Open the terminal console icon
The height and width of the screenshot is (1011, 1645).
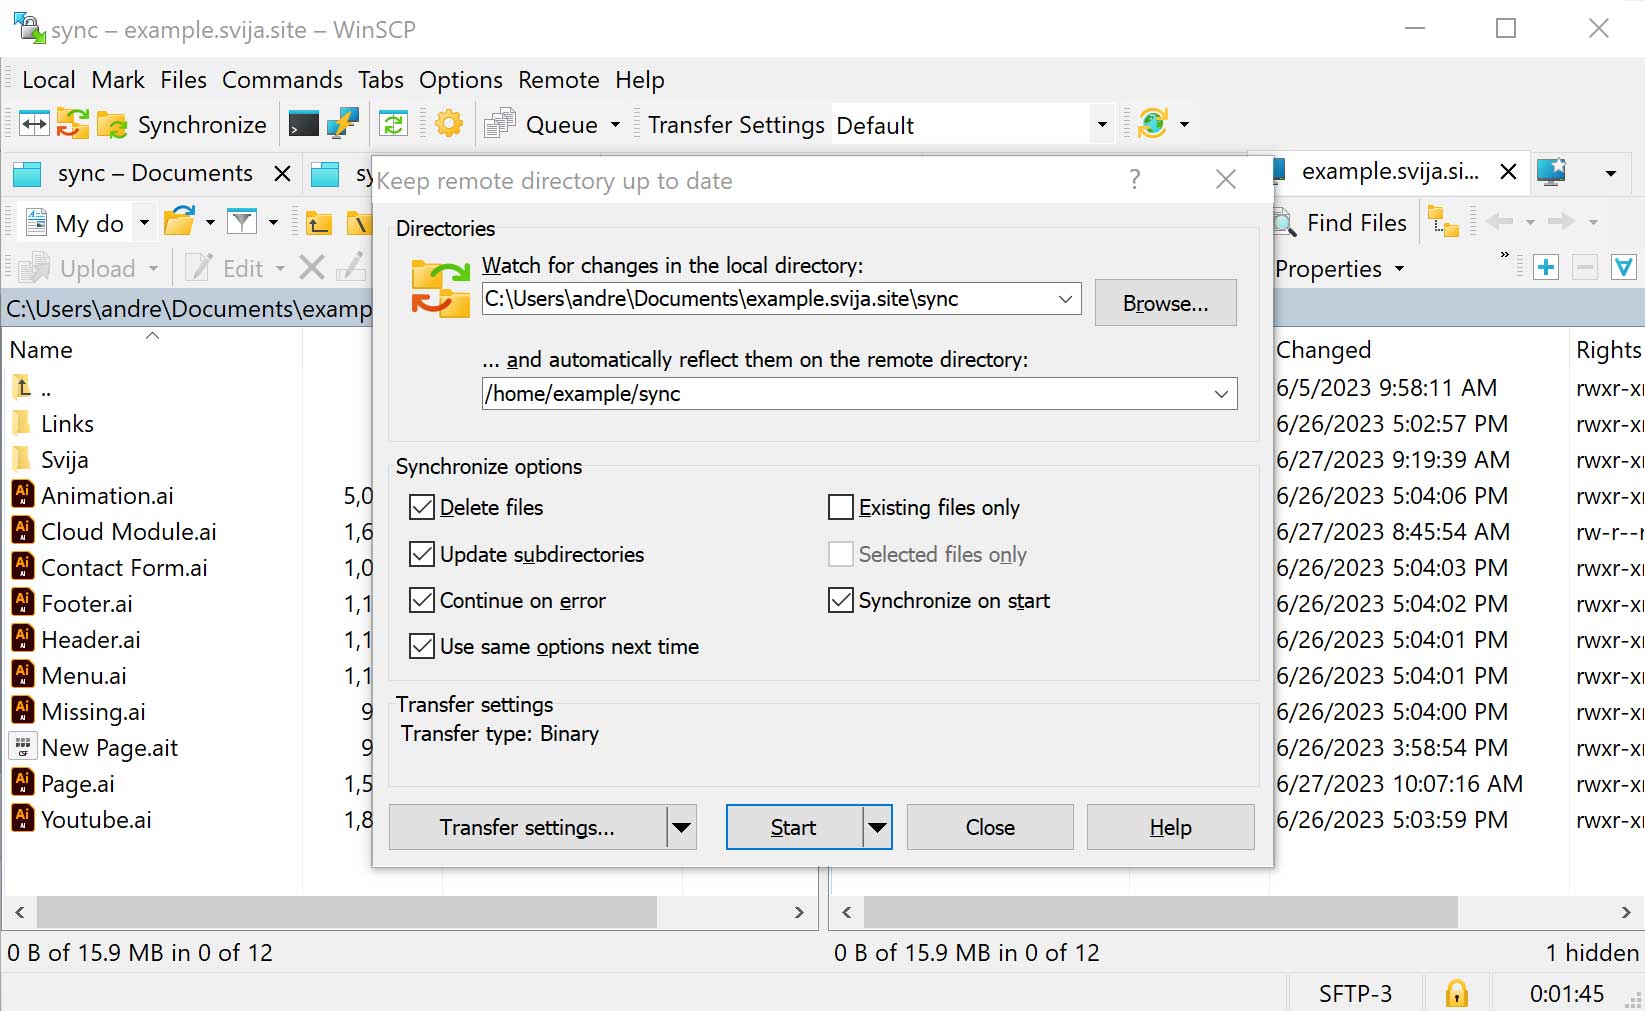(303, 124)
